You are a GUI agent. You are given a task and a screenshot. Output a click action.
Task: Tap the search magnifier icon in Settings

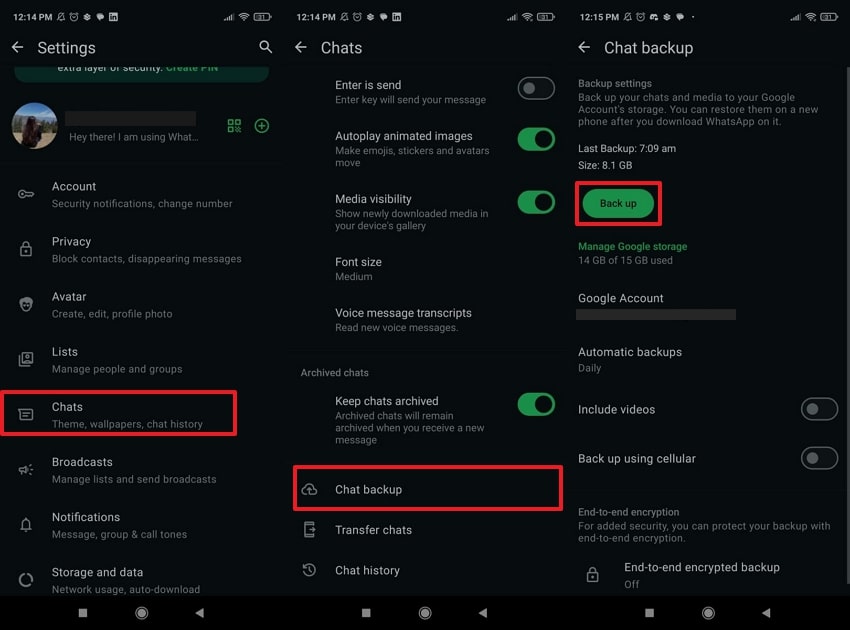click(265, 47)
